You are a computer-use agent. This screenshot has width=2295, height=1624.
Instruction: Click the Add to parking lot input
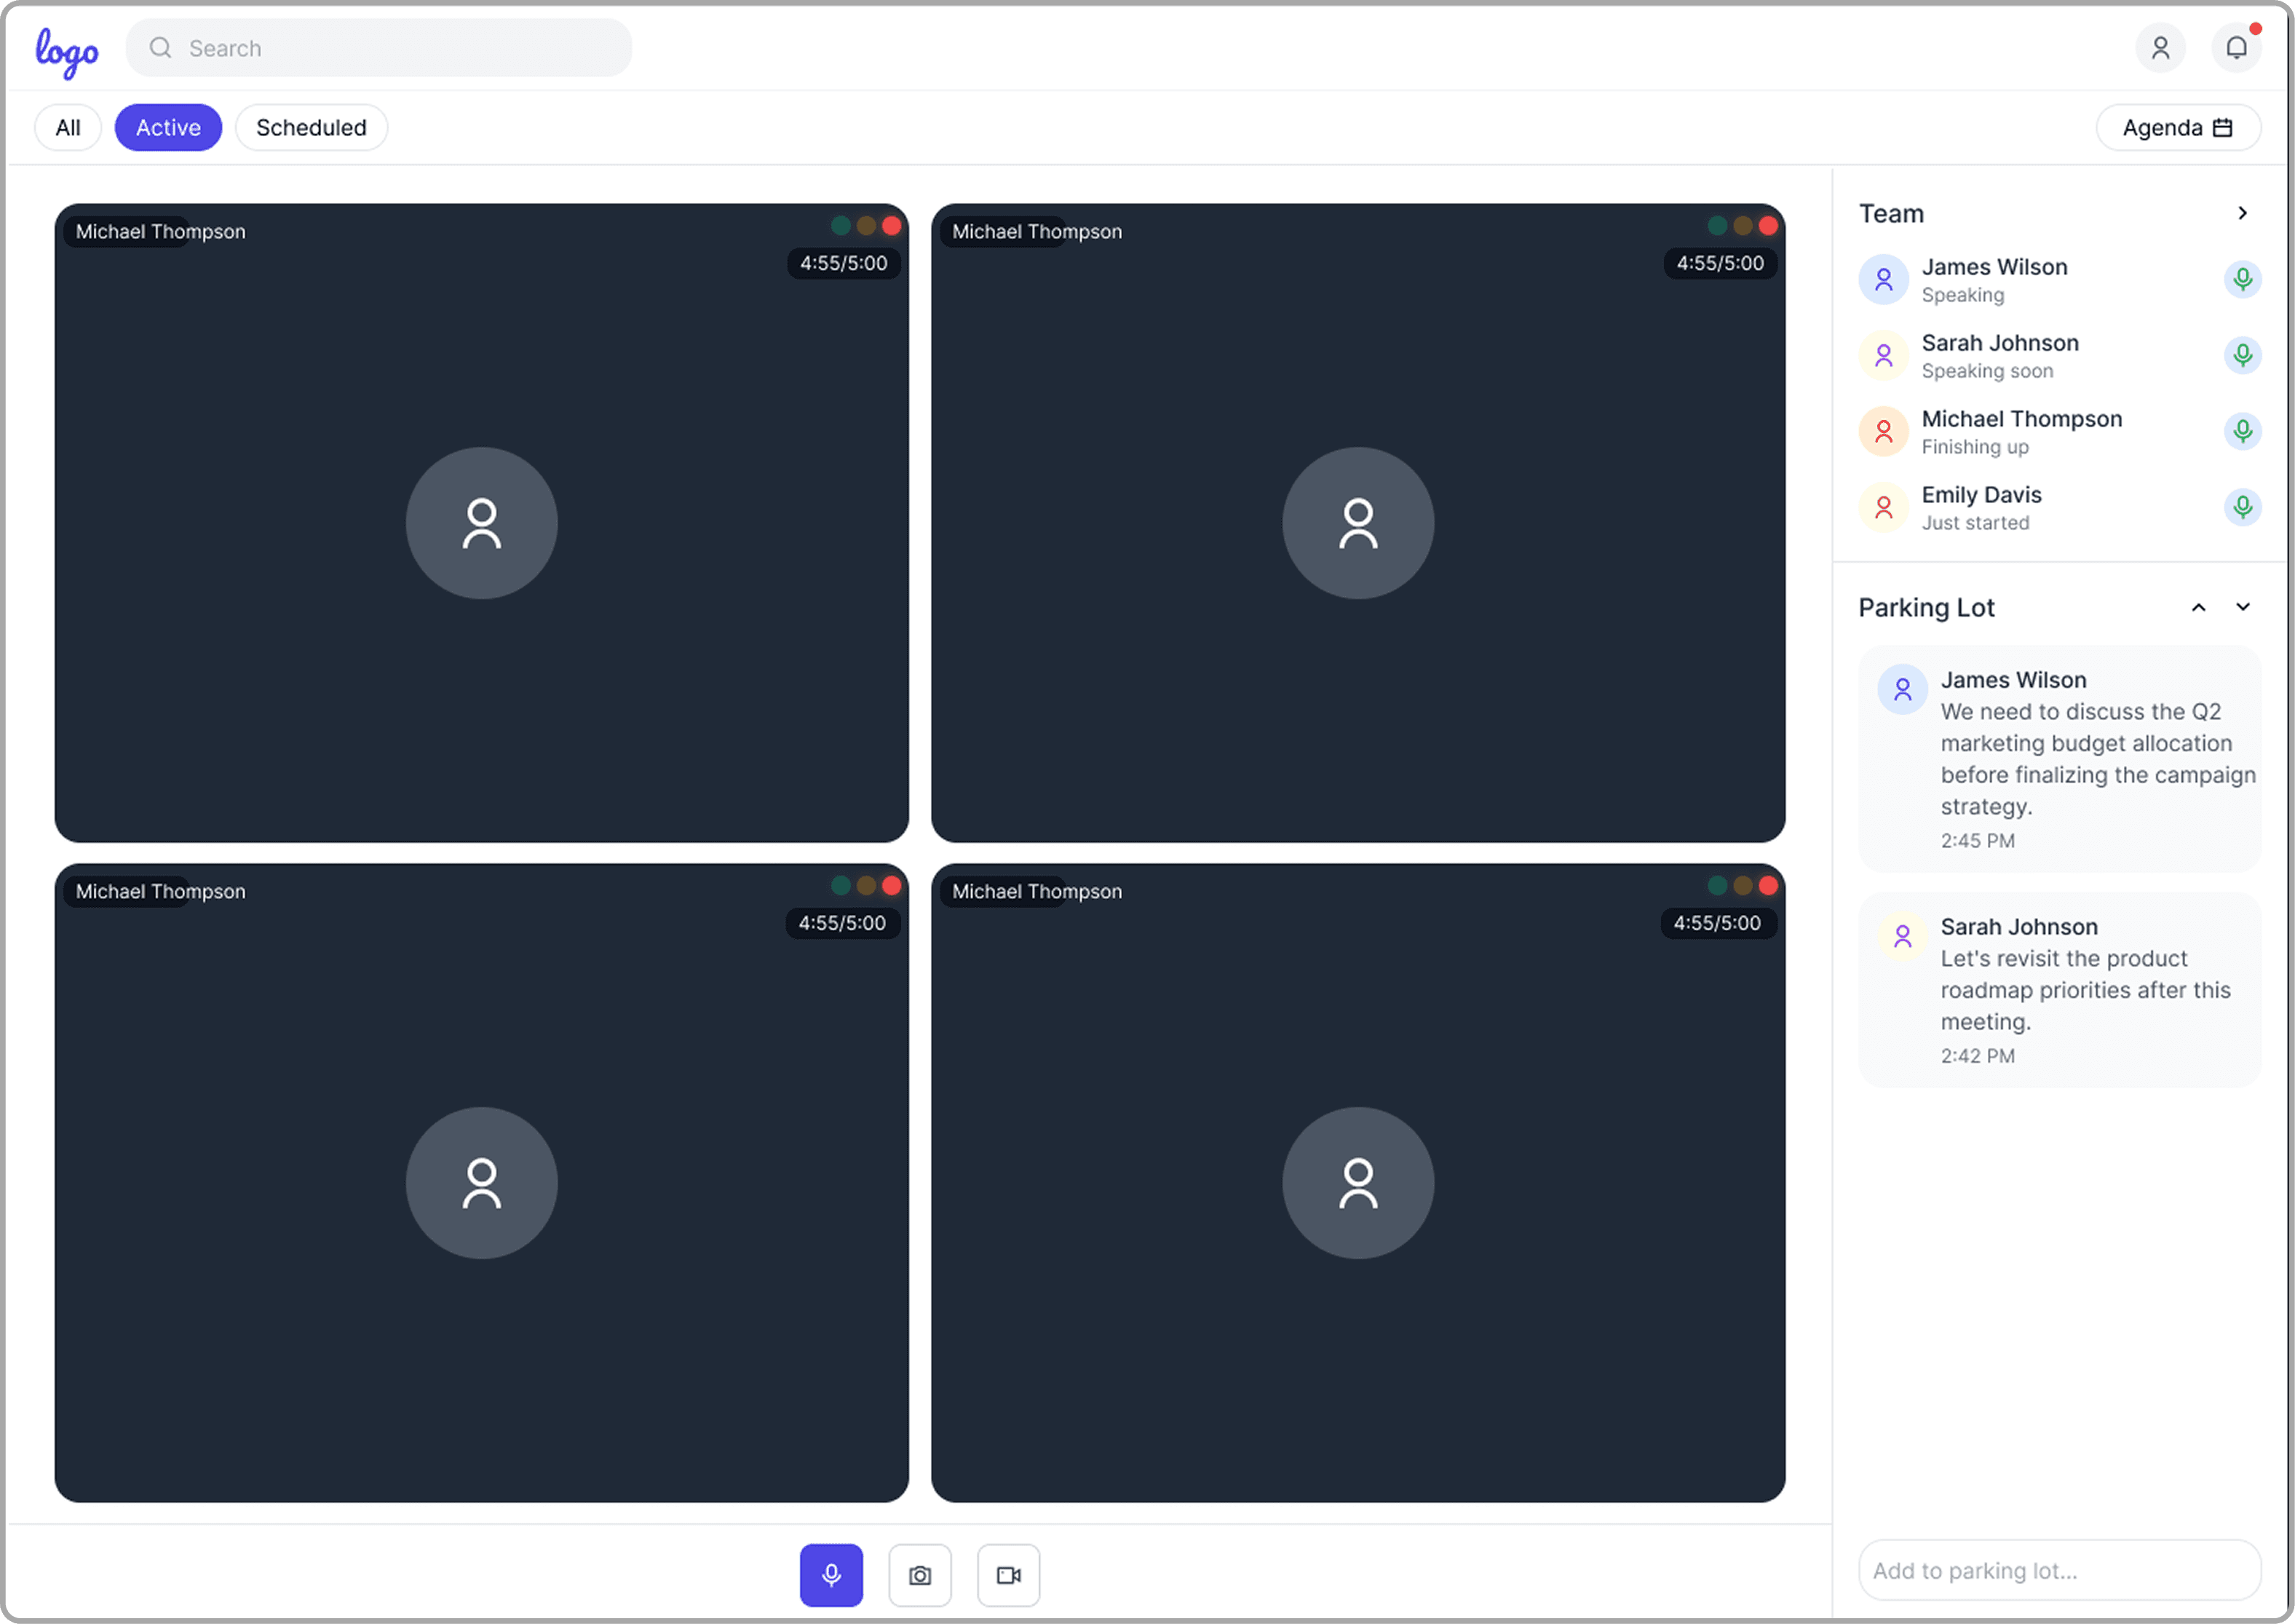[x=2058, y=1570]
